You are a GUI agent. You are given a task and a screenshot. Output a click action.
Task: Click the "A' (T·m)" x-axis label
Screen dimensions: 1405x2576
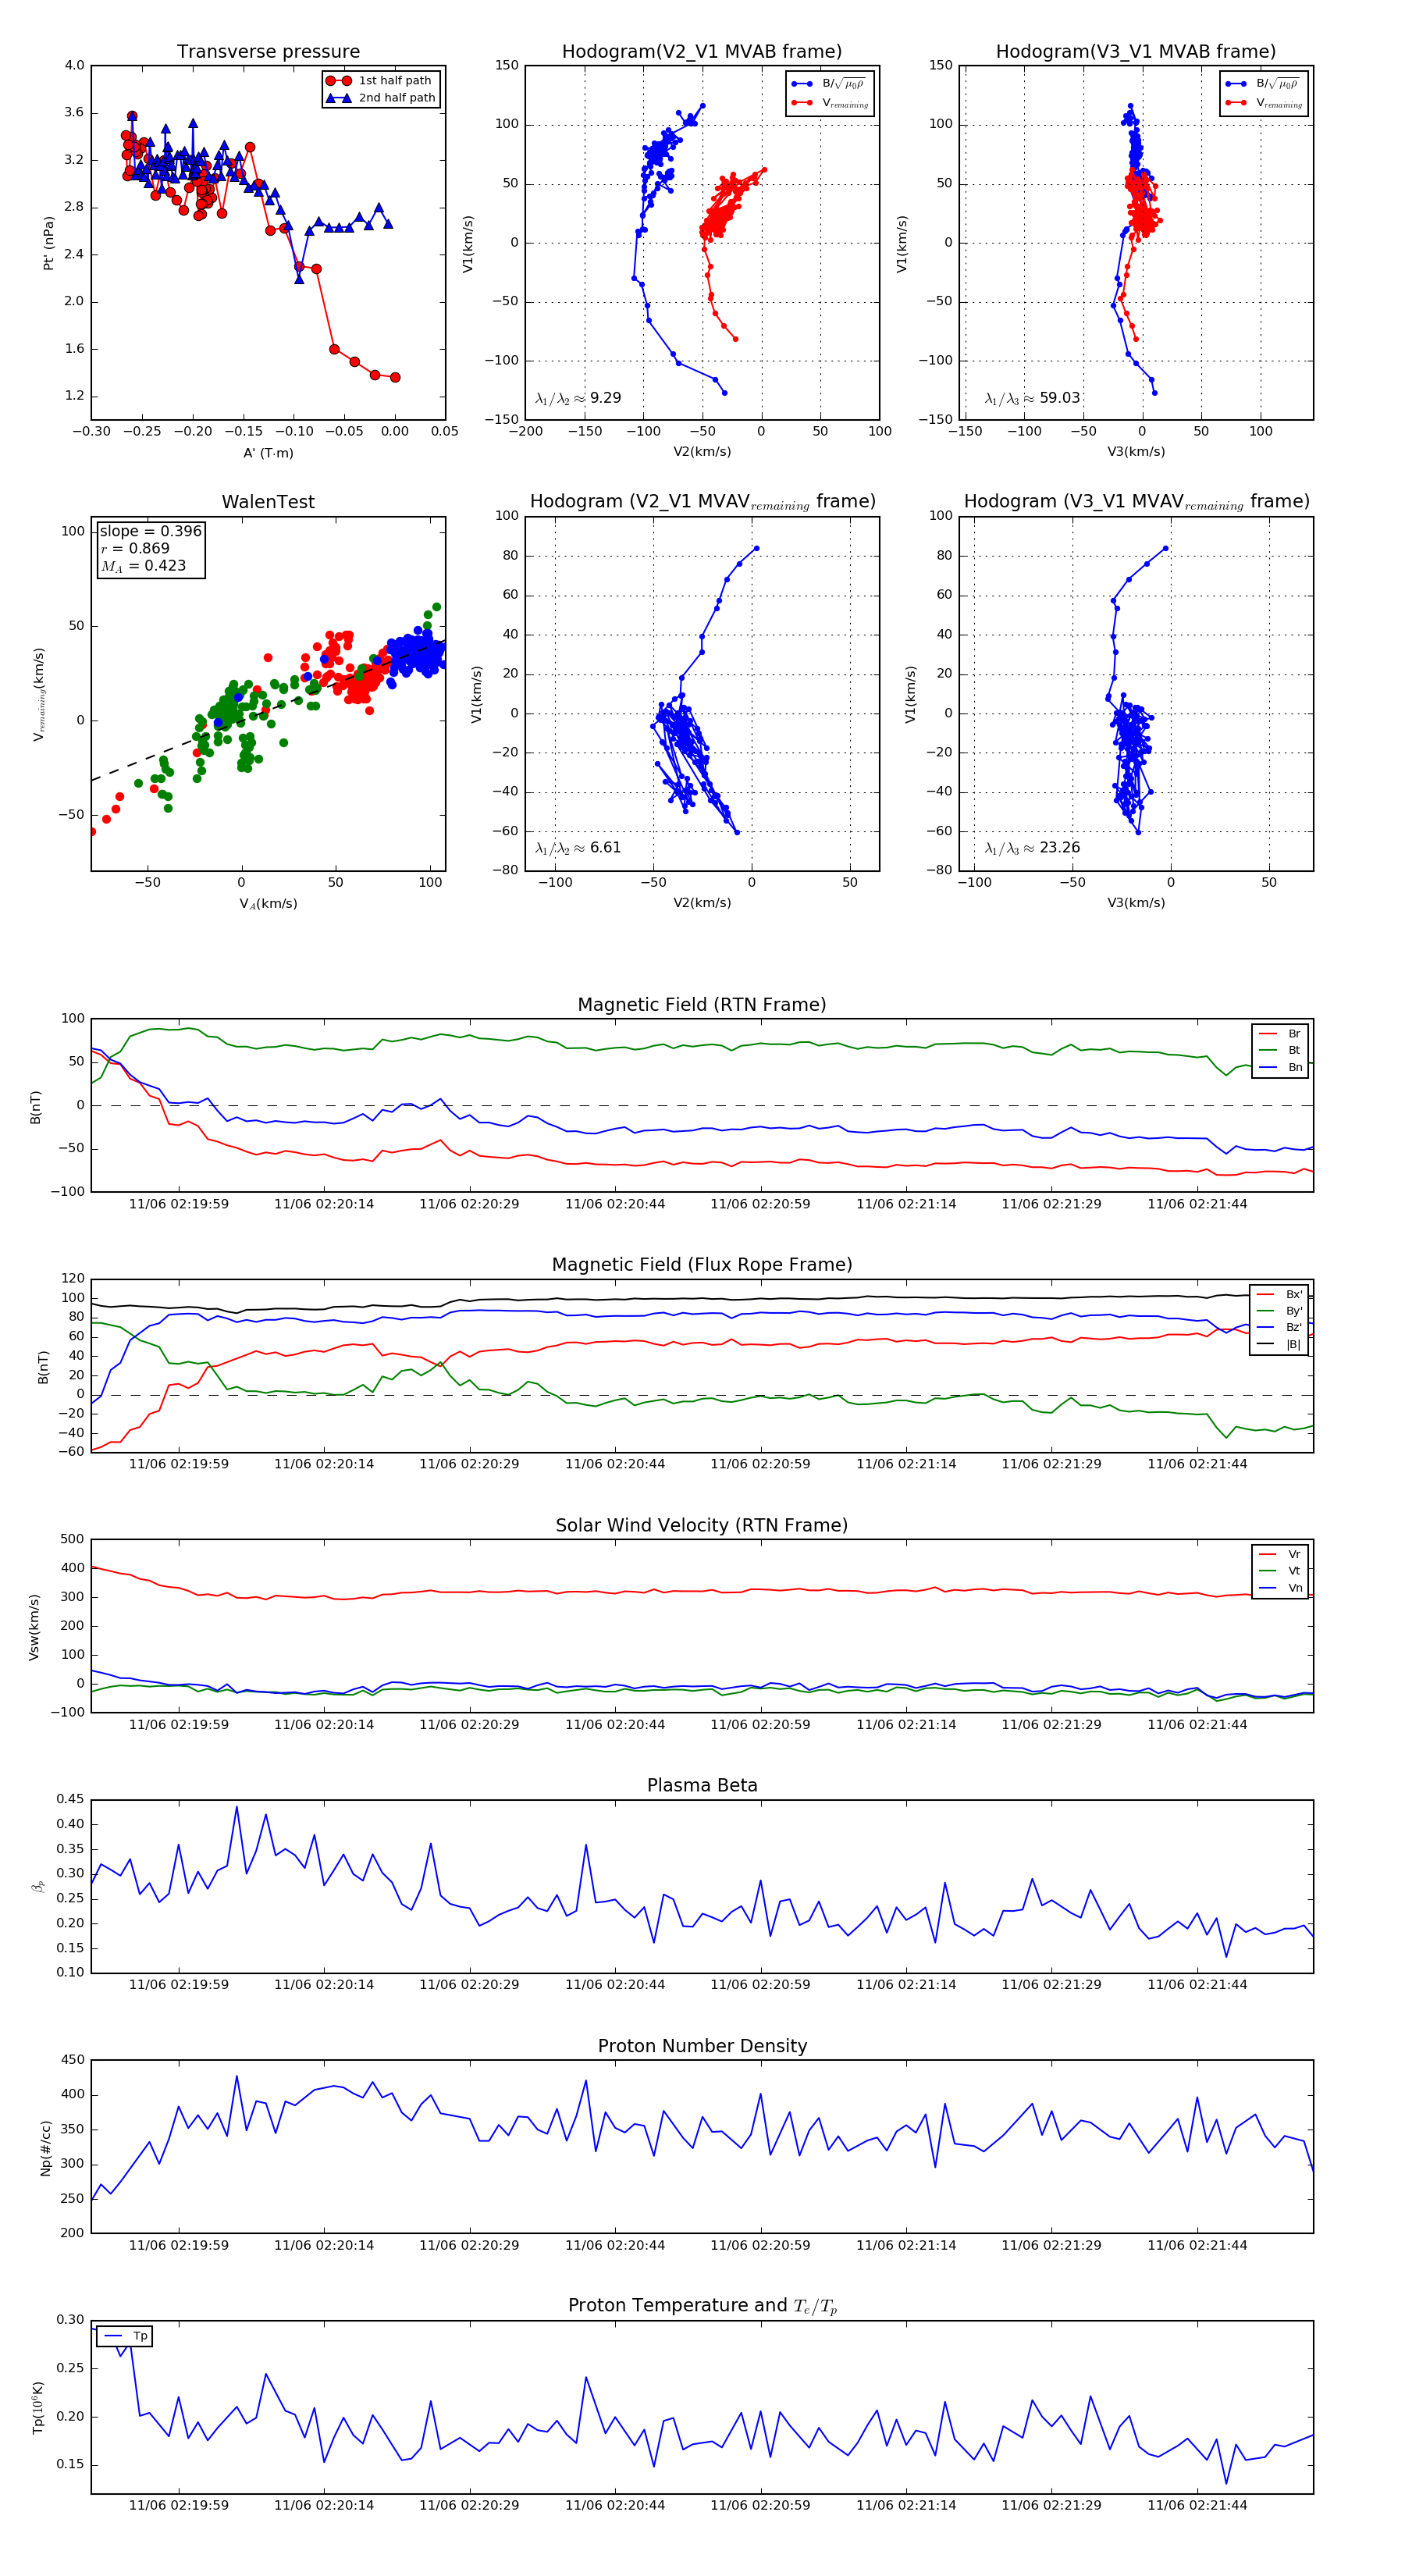click(268, 453)
